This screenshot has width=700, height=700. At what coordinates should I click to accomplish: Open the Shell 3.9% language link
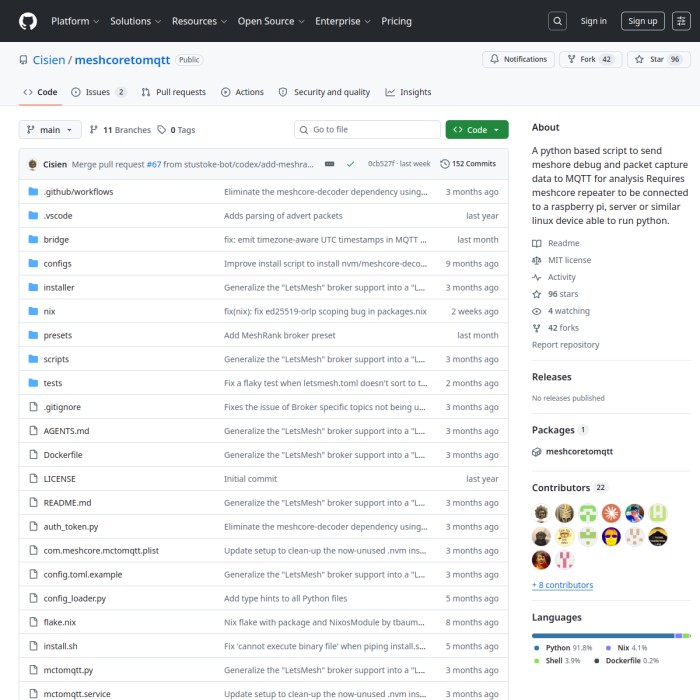click(x=557, y=661)
